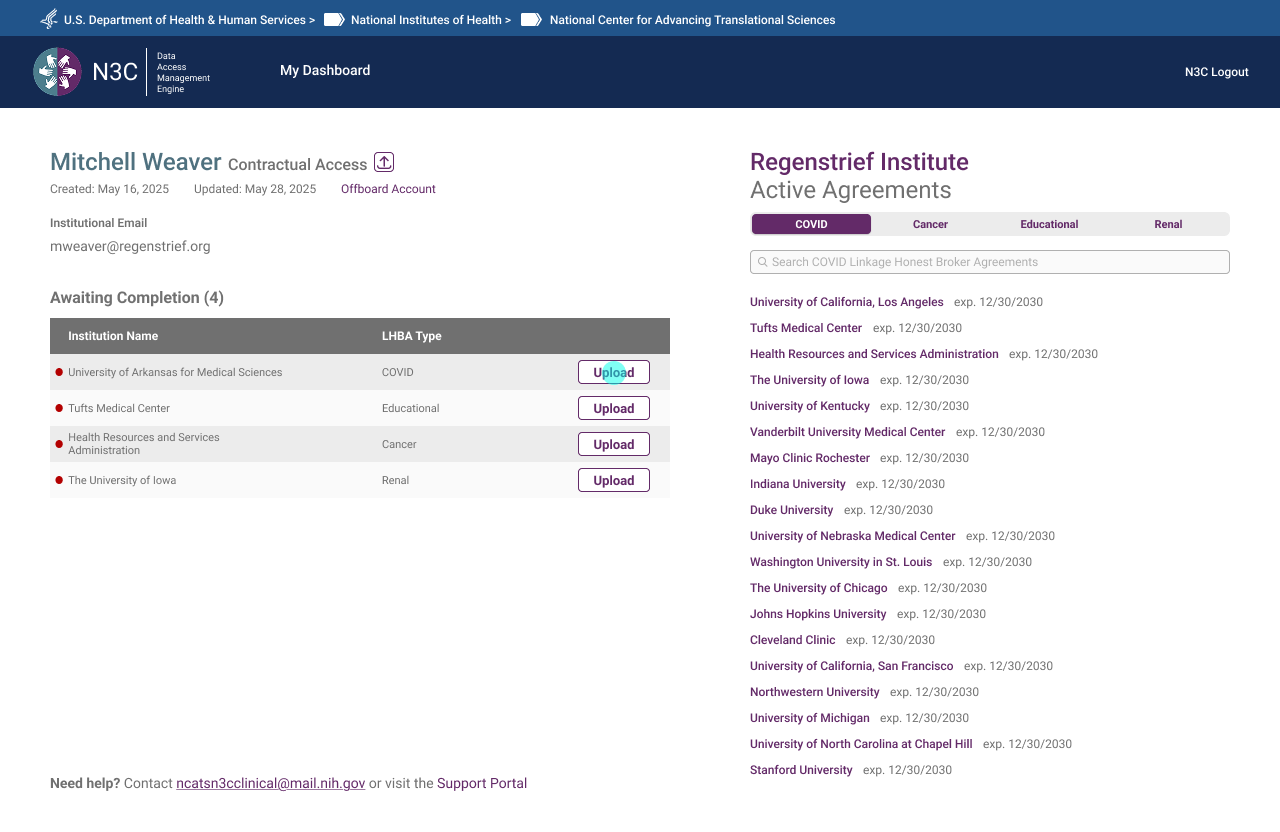The image size is (1280, 832).
Task: Activate the COVID tab
Action: pos(811,224)
